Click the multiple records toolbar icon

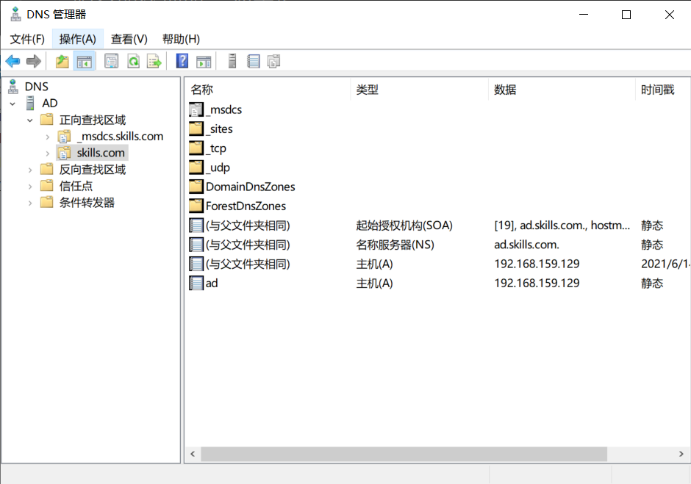pos(274,61)
